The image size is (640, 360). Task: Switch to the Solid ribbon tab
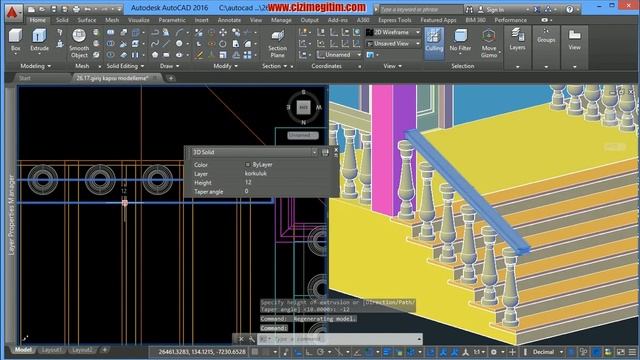pyautogui.click(x=62, y=20)
